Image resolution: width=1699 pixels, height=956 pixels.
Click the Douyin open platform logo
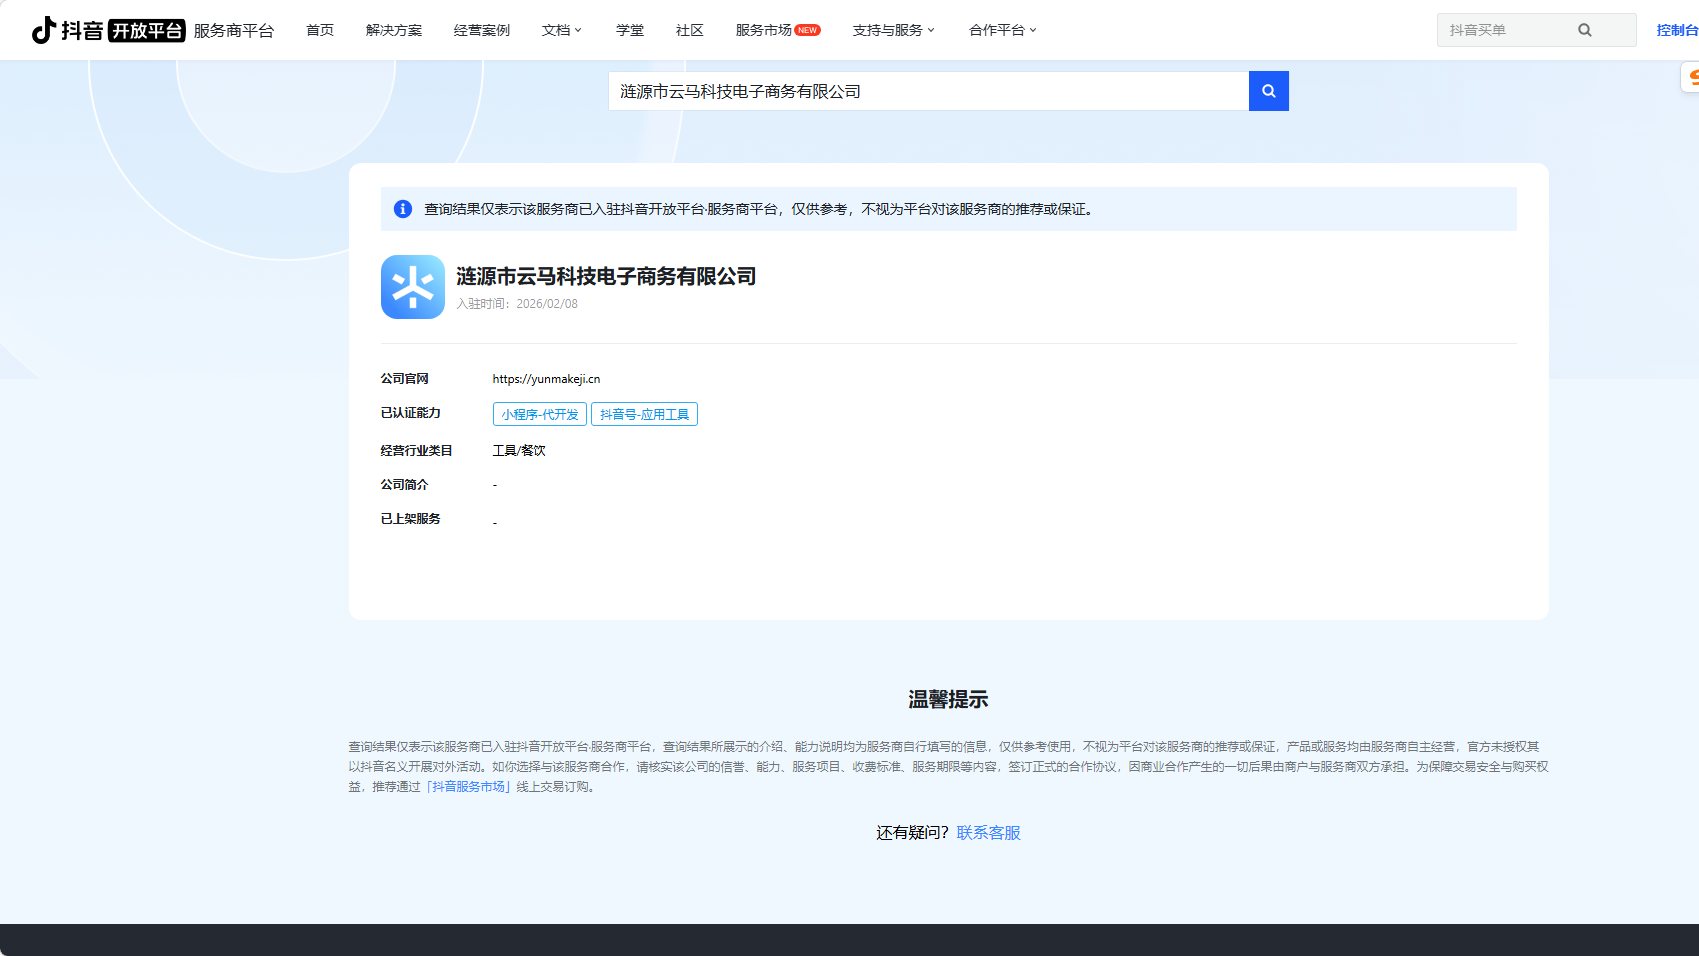108,30
